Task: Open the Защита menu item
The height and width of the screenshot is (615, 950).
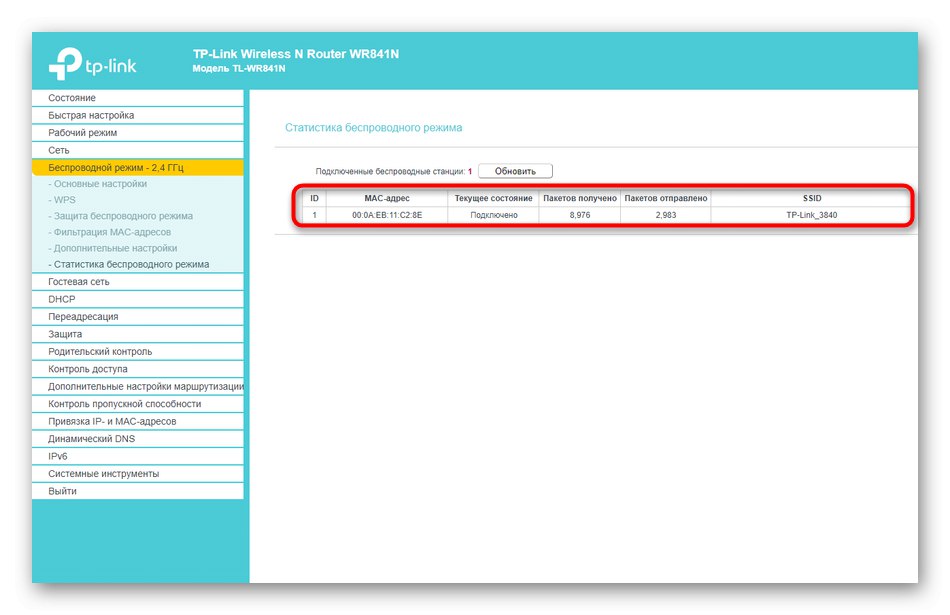Action: click(138, 334)
